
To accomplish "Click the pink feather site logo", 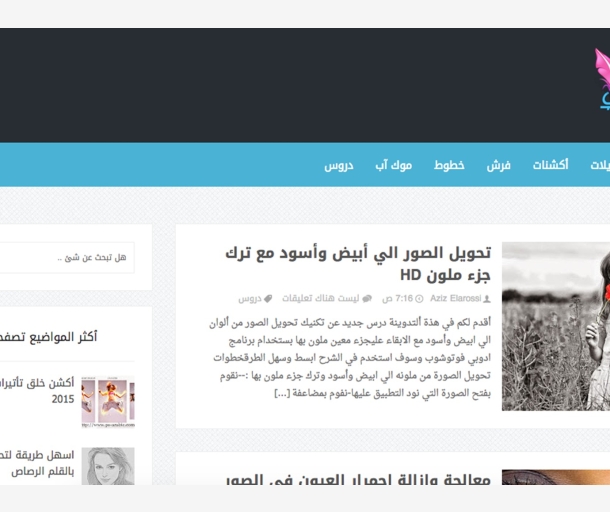I will [603, 78].
